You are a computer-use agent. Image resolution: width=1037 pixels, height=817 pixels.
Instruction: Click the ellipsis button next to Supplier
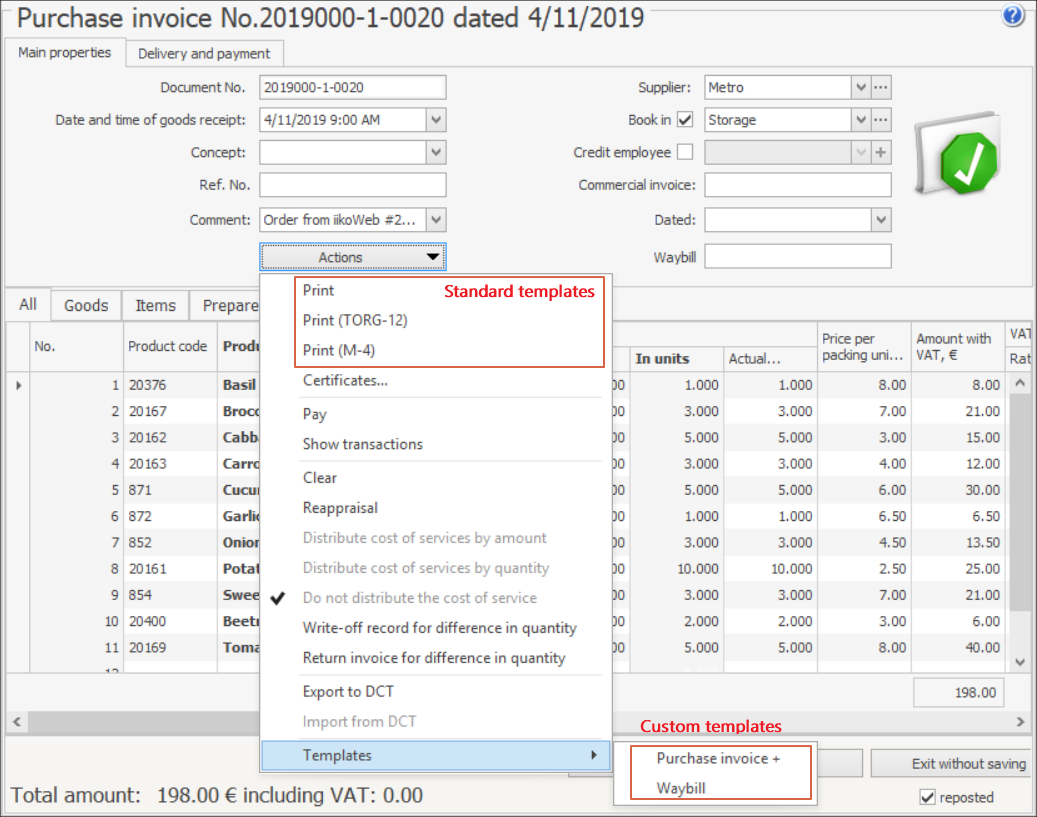[881, 88]
